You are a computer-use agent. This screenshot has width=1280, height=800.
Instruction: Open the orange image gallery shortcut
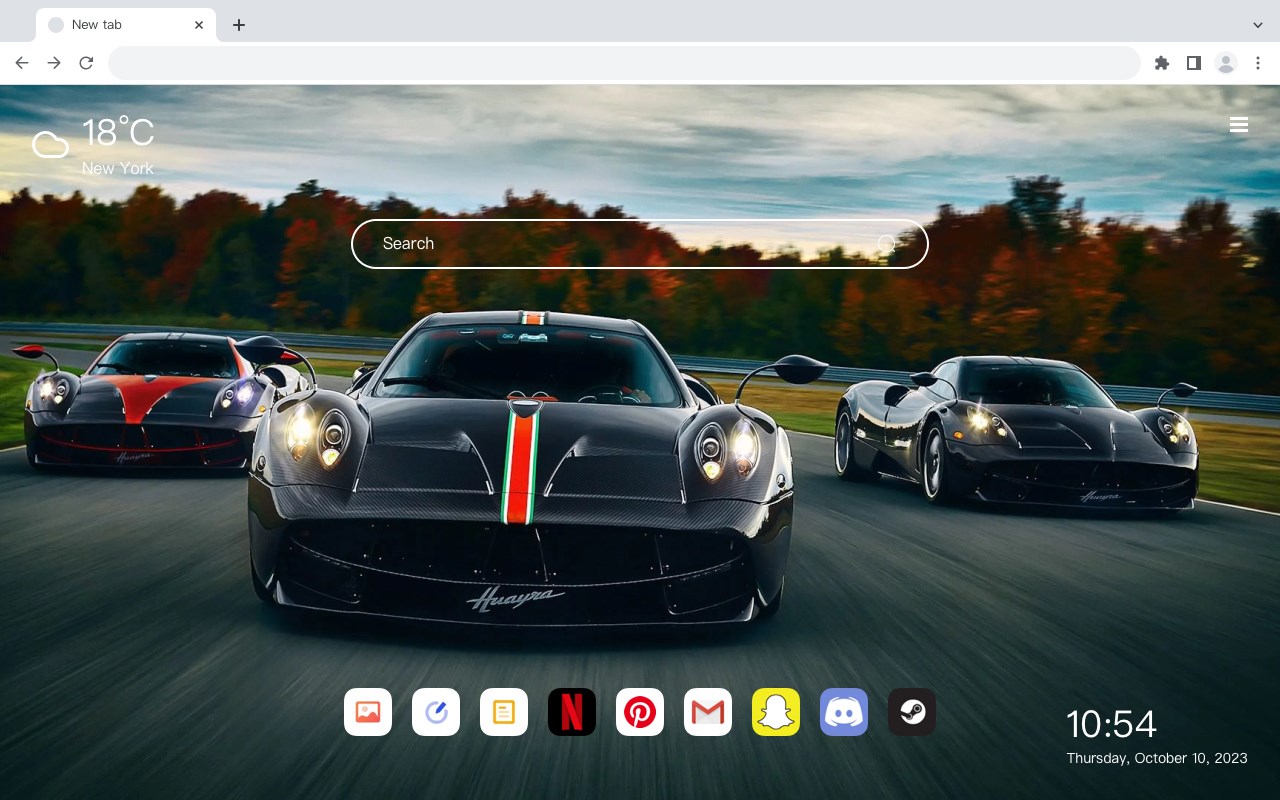[x=368, y=712]
